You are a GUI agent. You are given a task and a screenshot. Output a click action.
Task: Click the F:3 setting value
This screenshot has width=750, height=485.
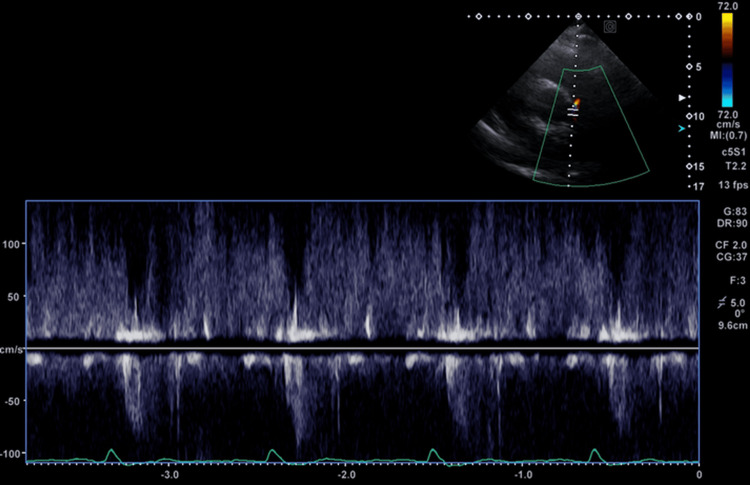pos(738,281)
